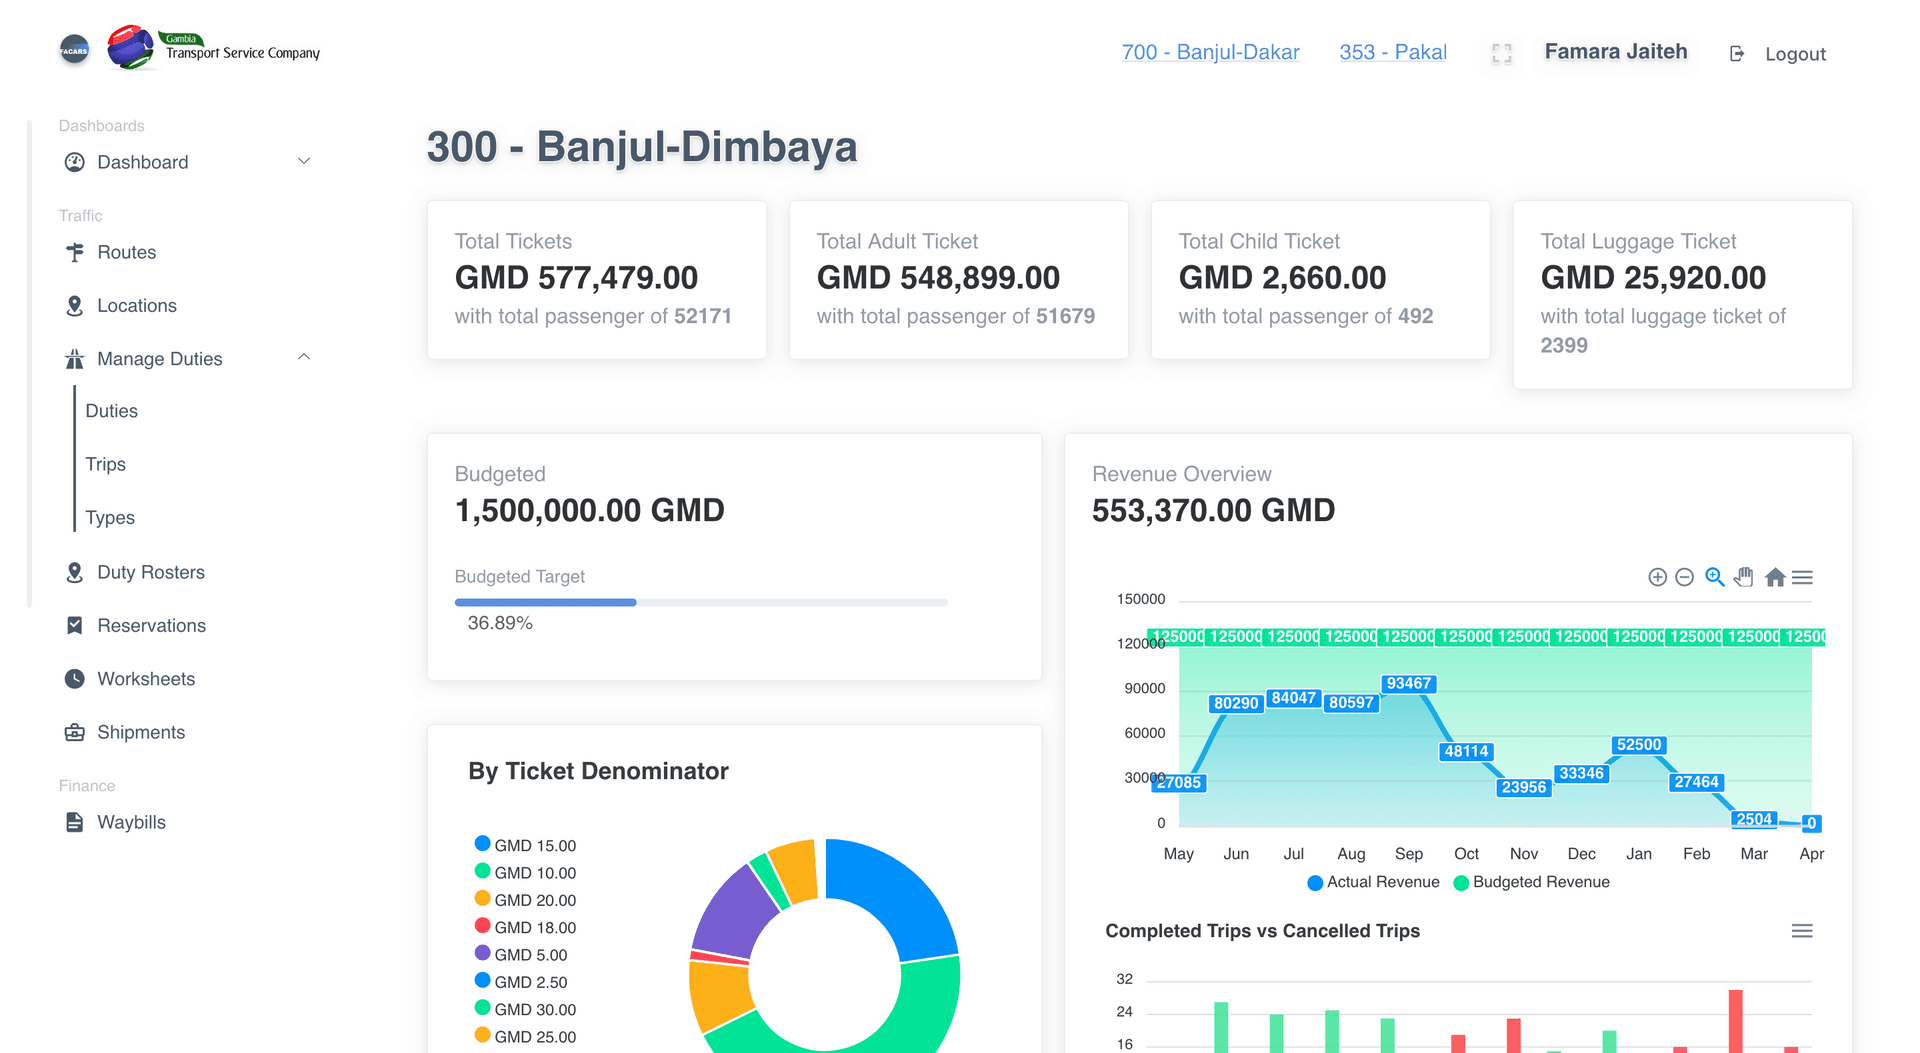Open Completed vs Cancelled Trips chart menu
The image size is (1920, 1053).
1802,931
